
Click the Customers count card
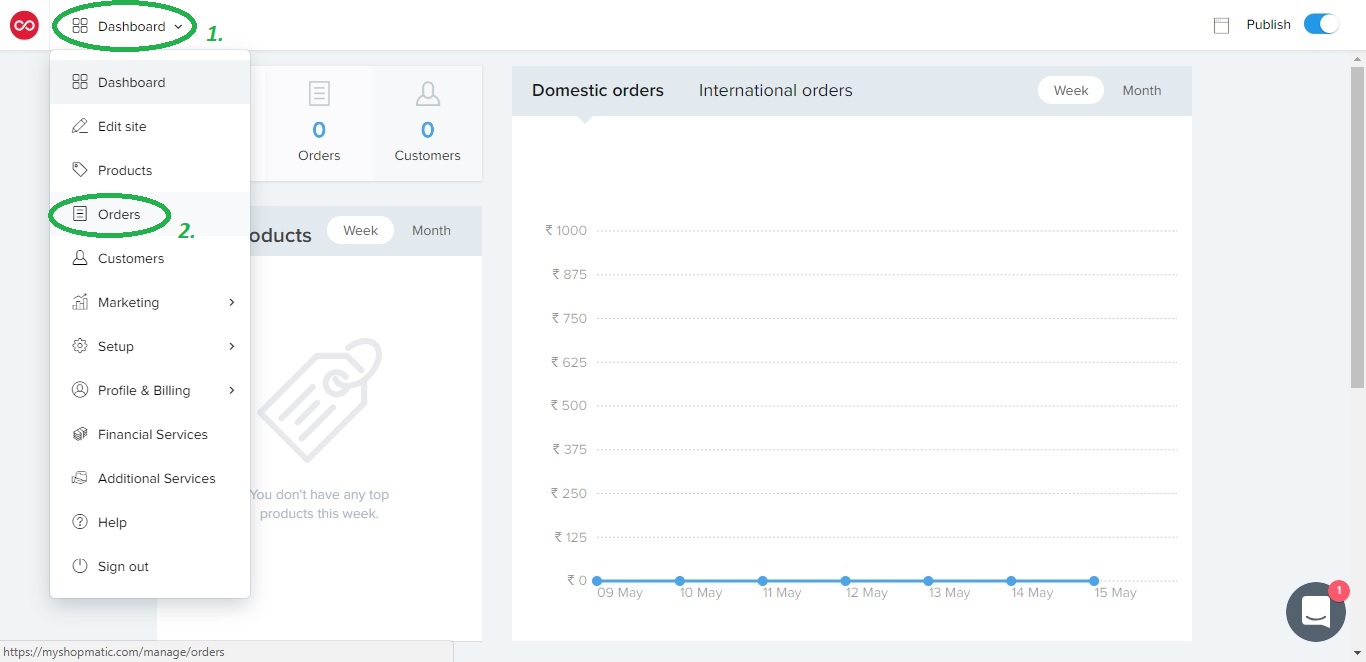428,123
